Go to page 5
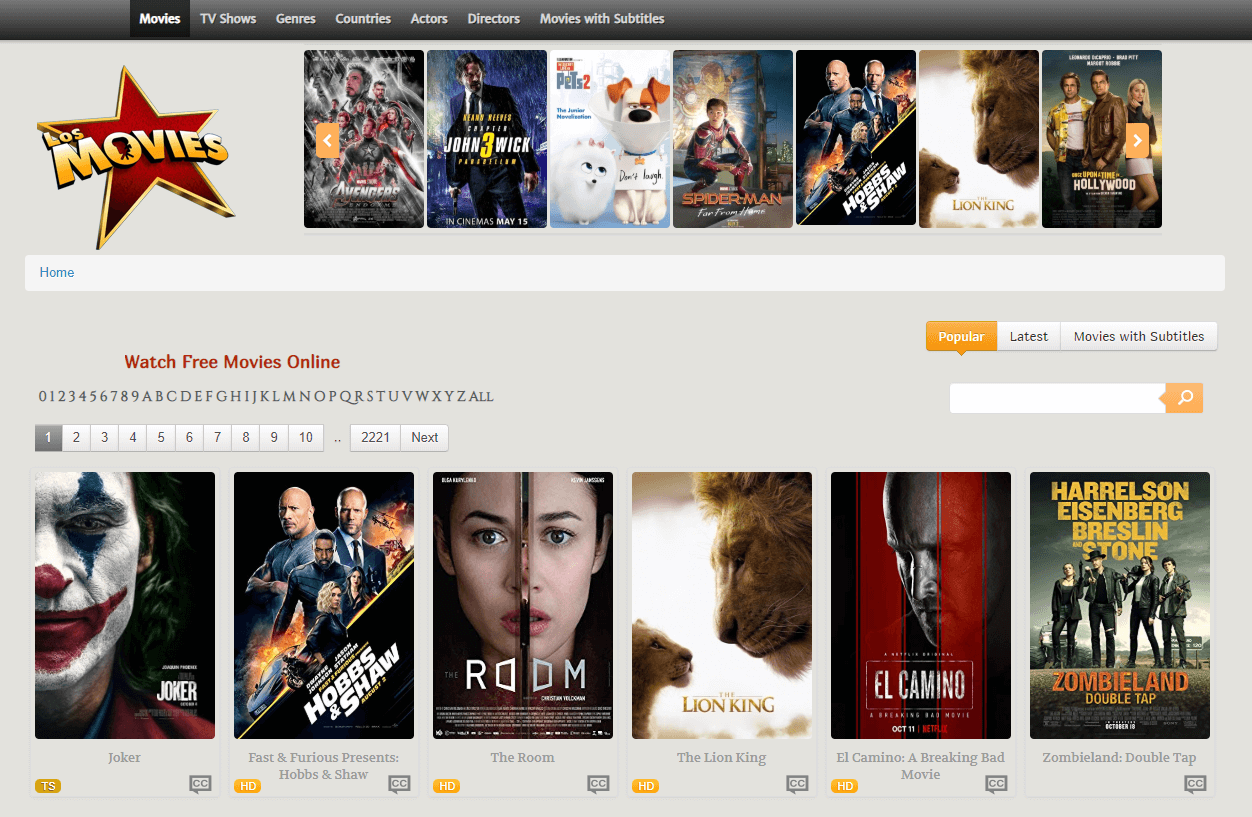This screenshot has width=1252, height=817. (x=161, y=437)
